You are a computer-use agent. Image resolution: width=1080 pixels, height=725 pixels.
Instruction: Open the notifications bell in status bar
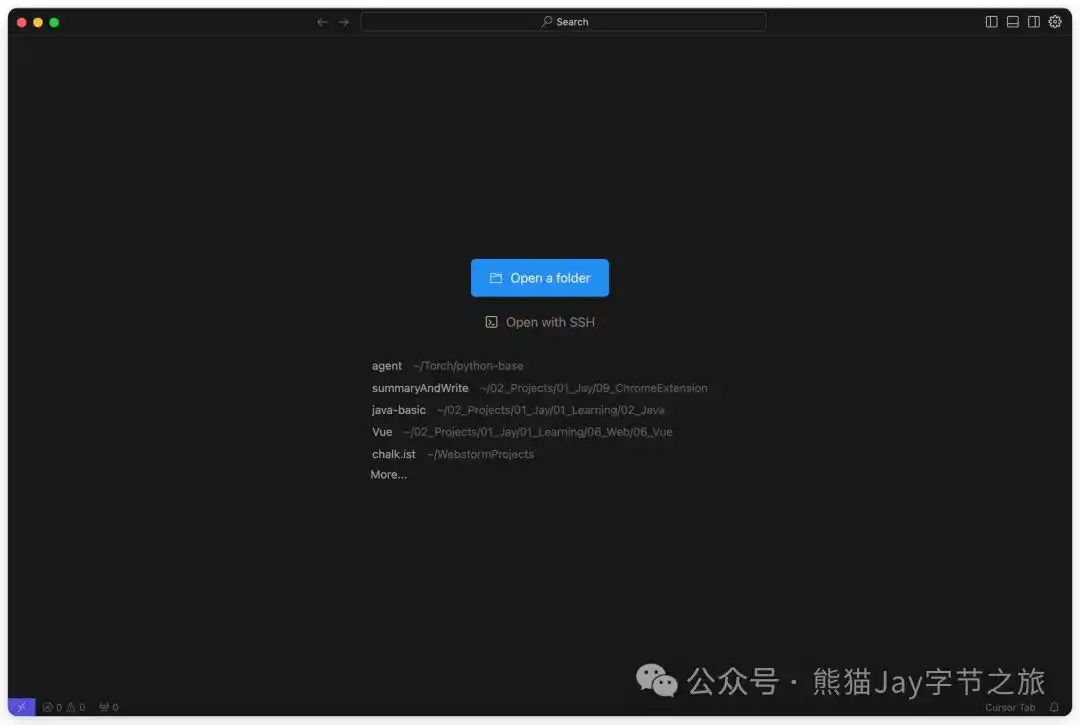(x=1056, y=707)
